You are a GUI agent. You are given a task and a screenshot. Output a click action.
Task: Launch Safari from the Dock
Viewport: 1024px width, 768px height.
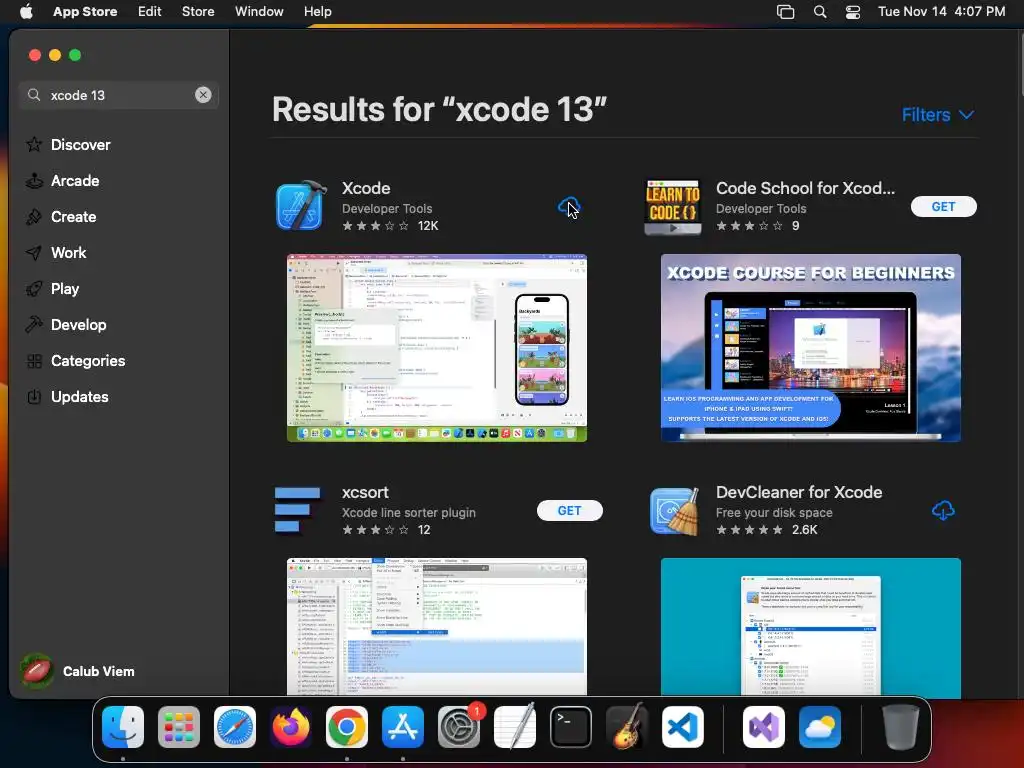click(235, 727)
